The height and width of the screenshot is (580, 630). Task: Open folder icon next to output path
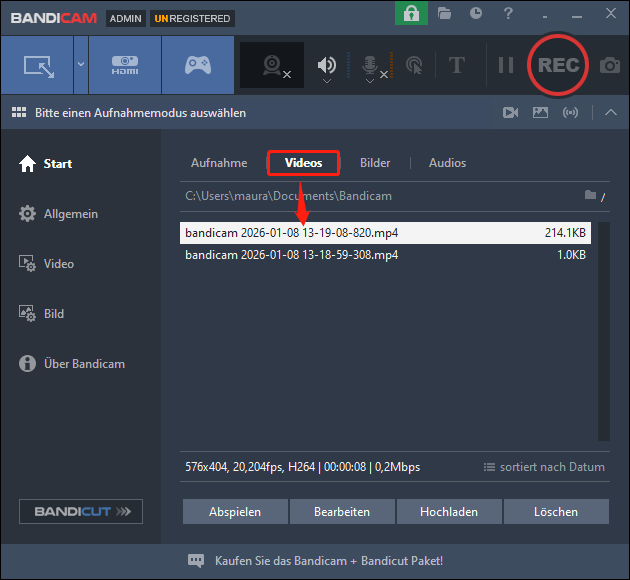pyautogui.click(x=590, y=195)
